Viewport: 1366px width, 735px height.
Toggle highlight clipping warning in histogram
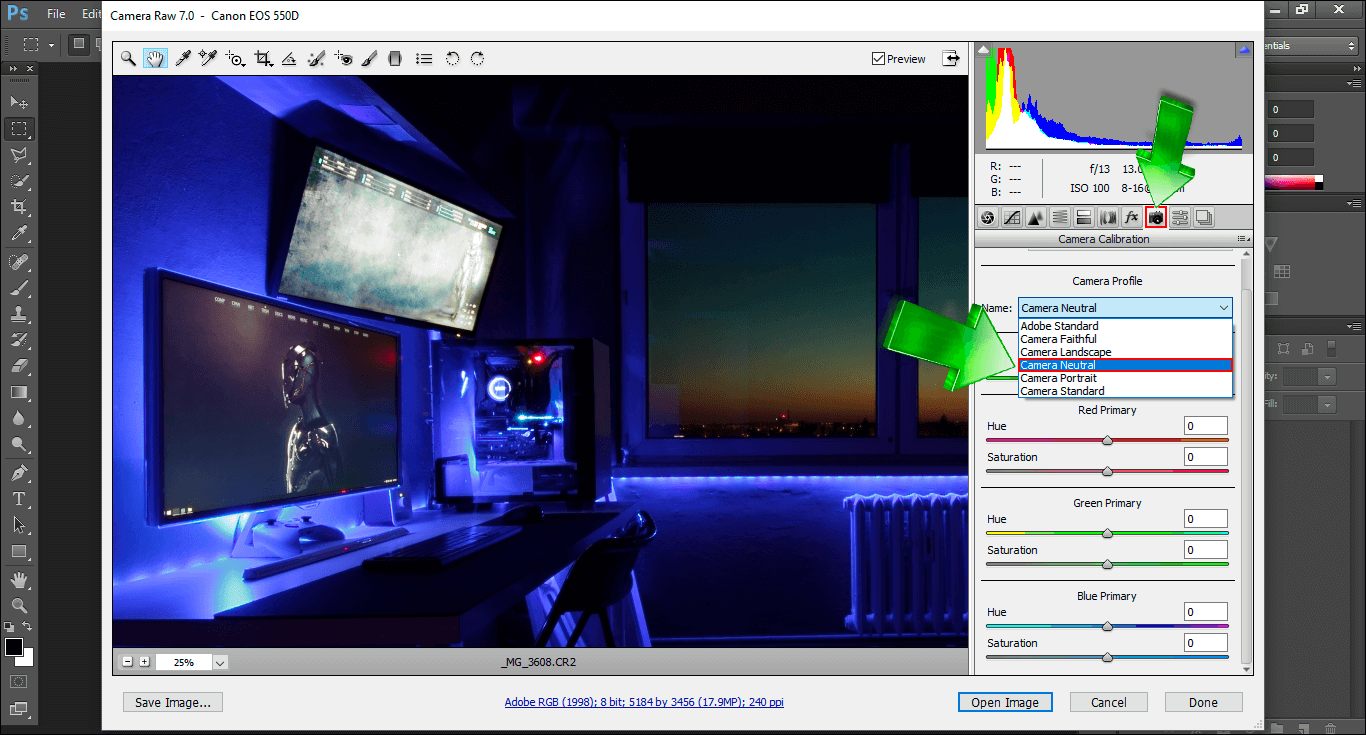click(1244, 49)
